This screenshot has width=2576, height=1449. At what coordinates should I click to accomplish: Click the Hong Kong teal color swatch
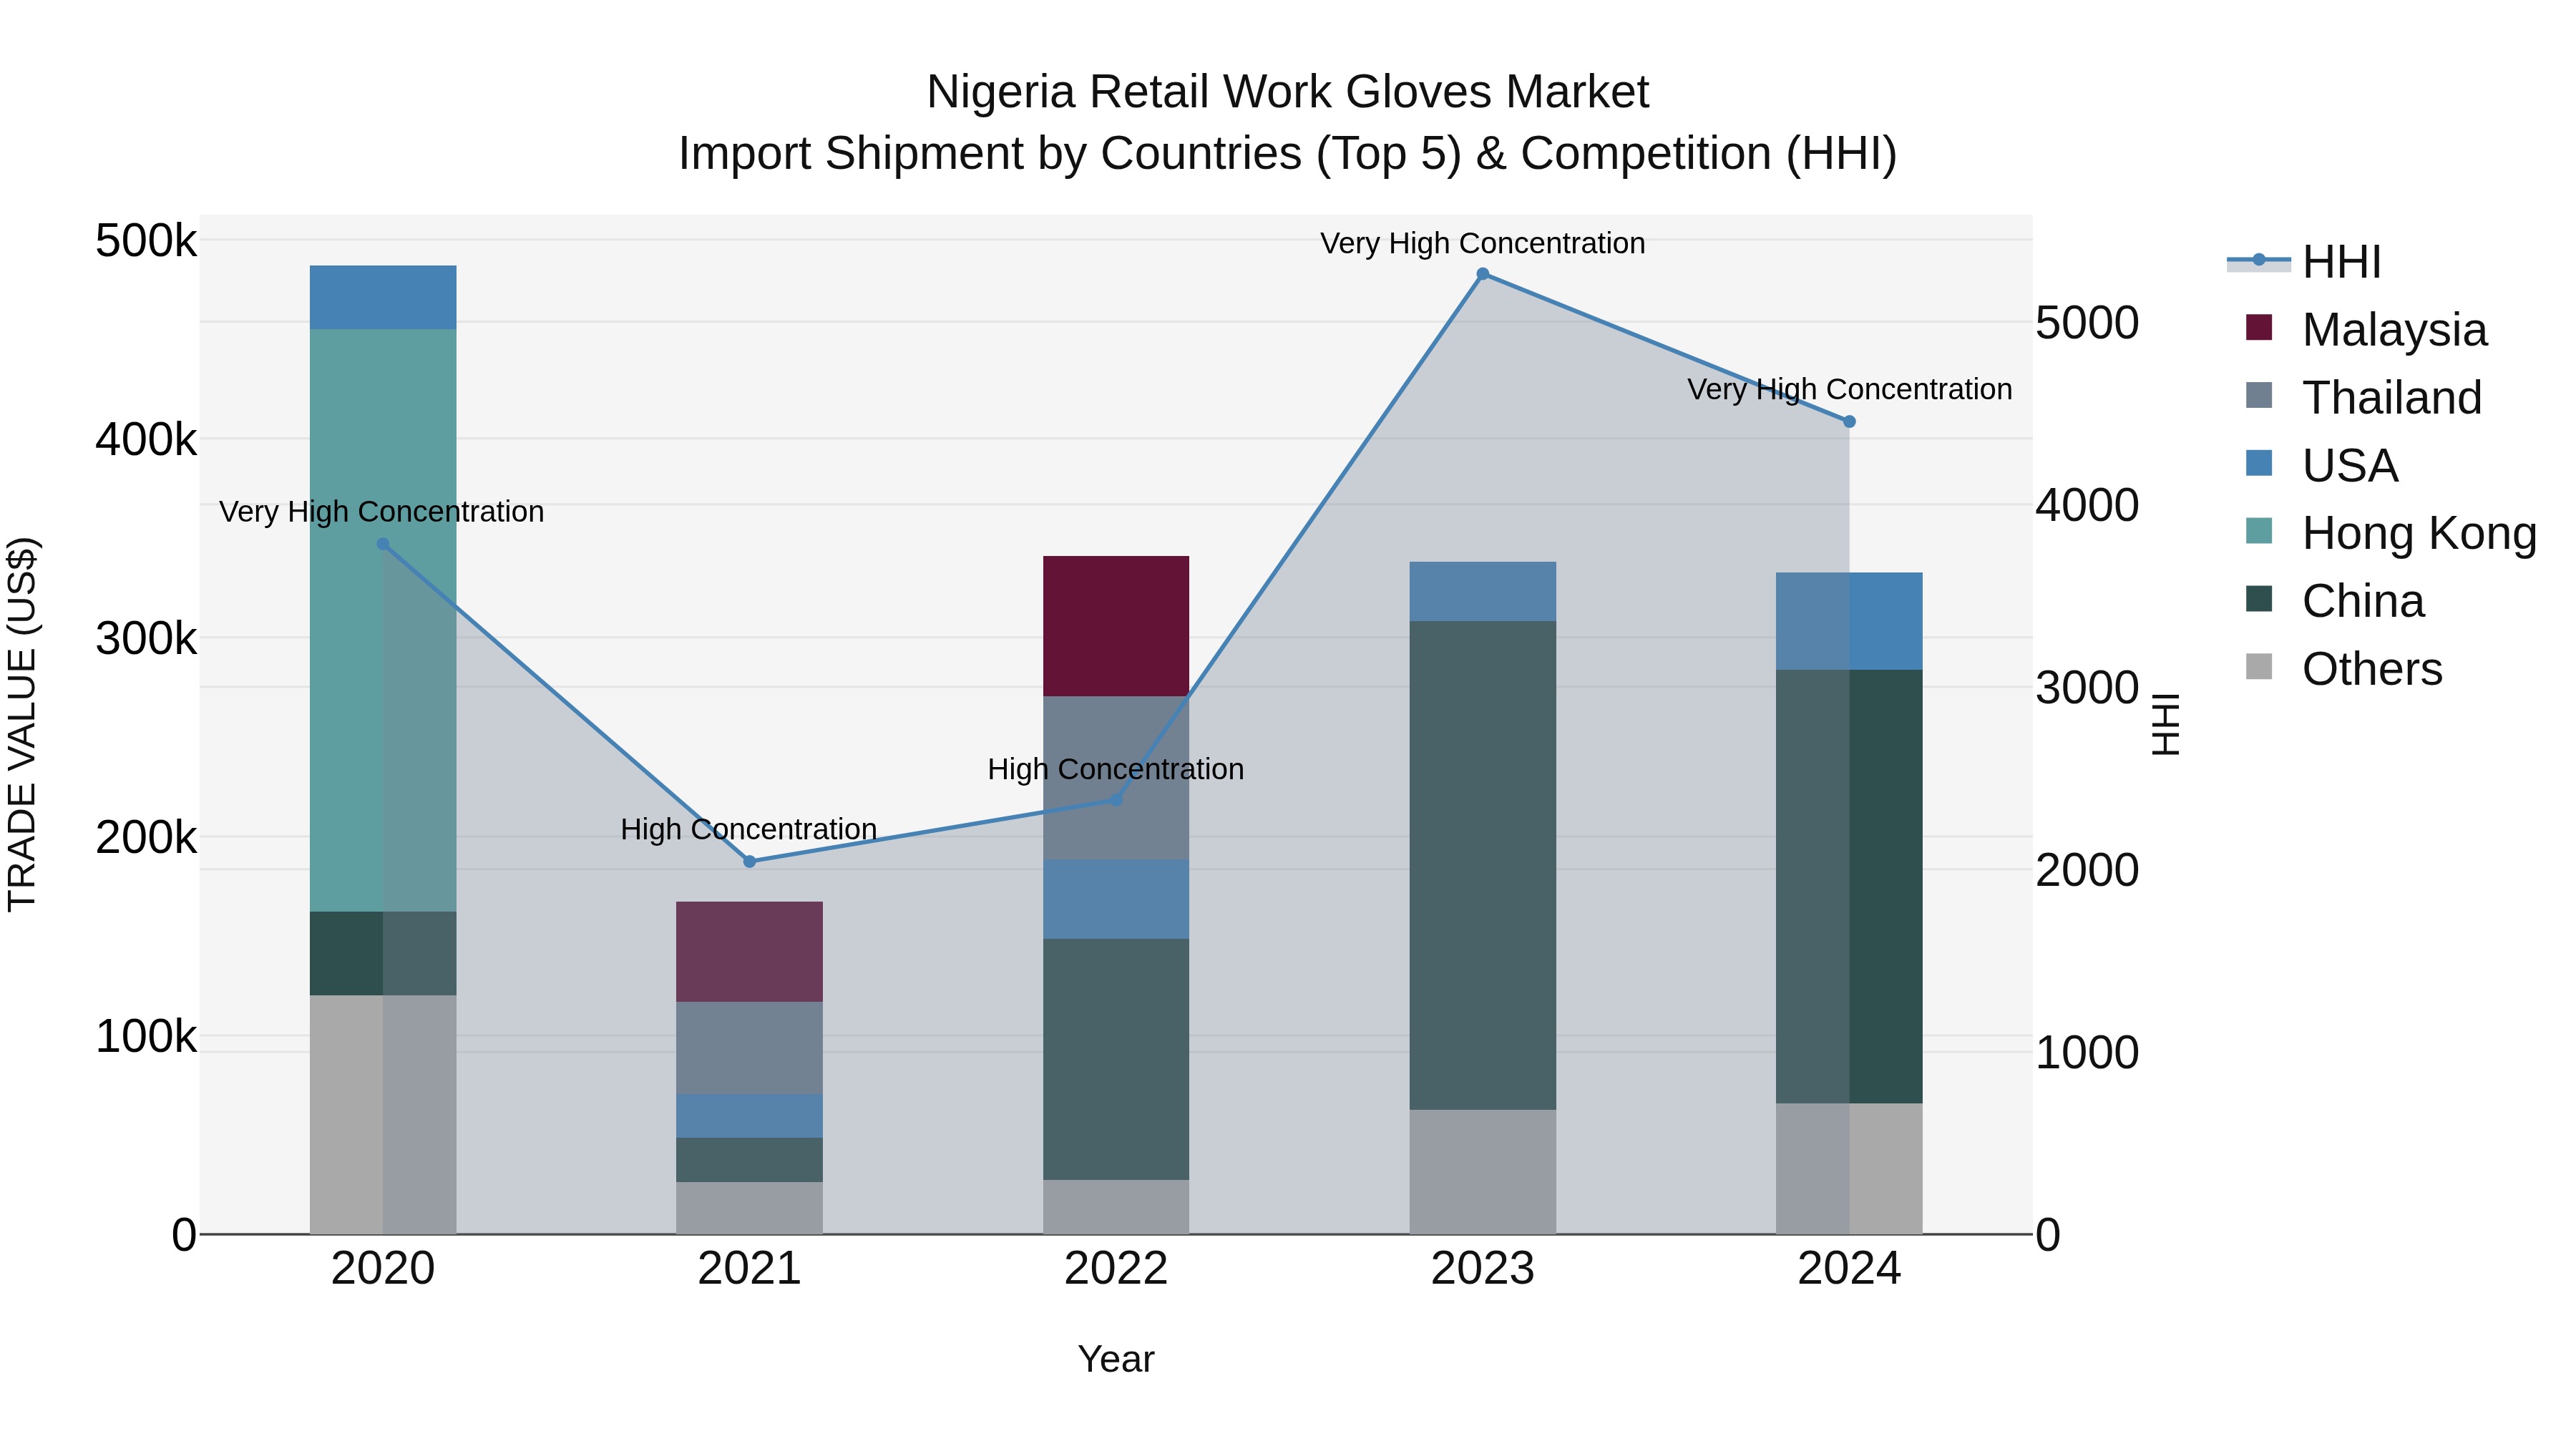2259,531
